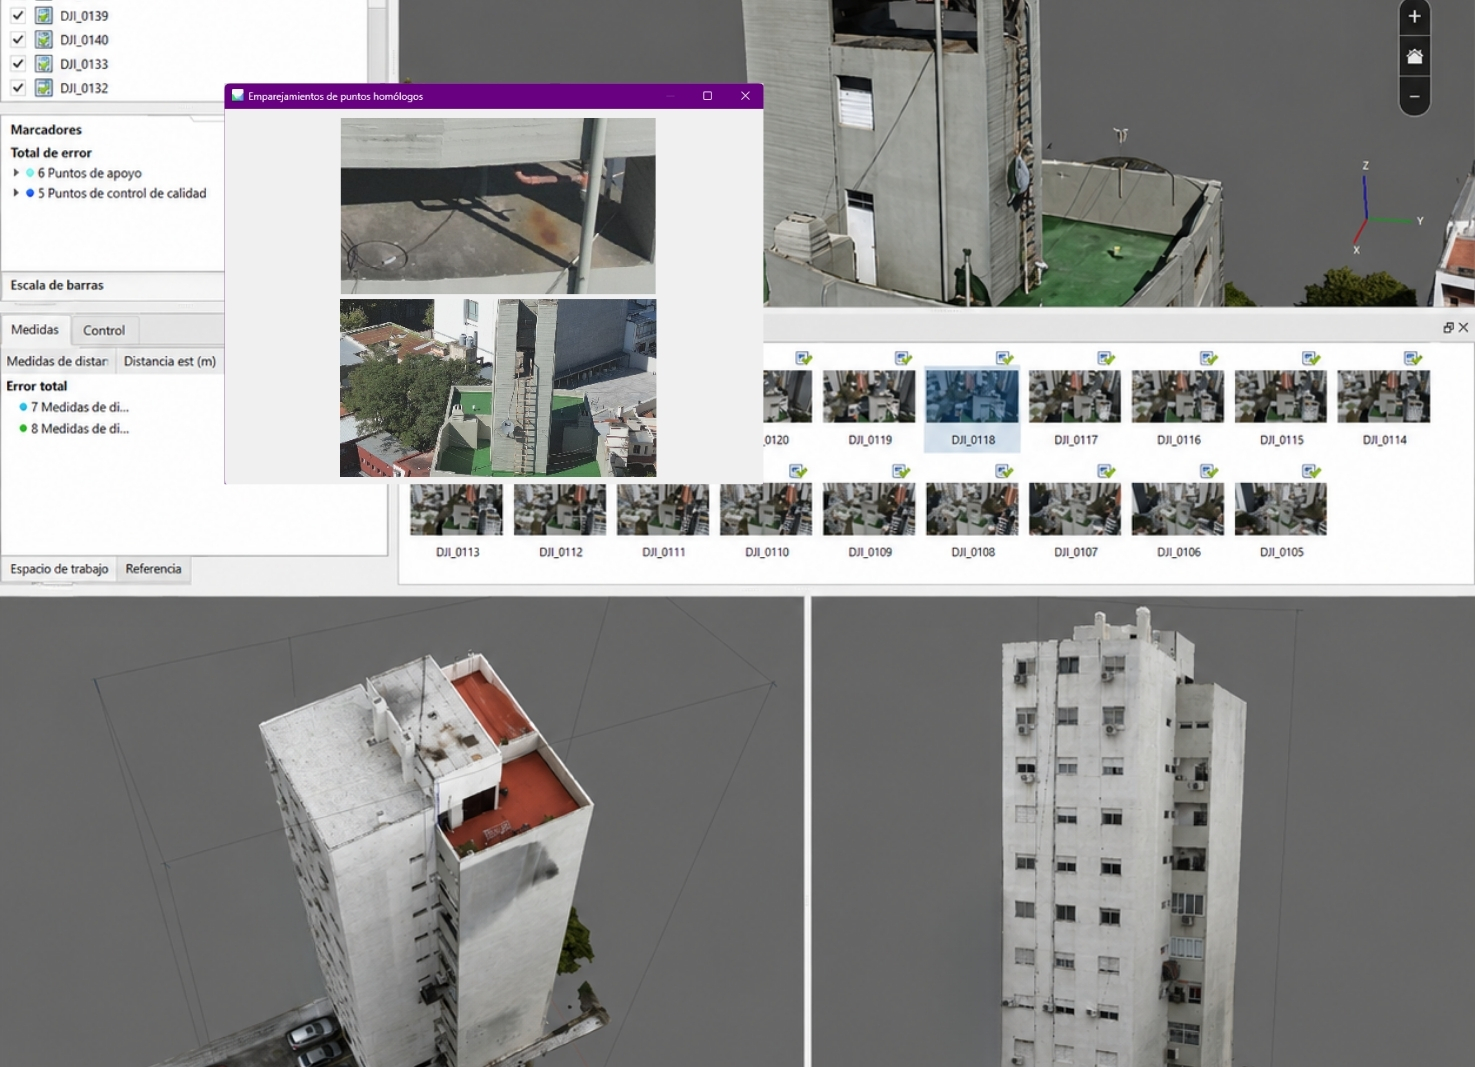Click the upper rooftop close-up image in dialog
The image size is (1475, 1067).
pyautogui.click(x=498, y=206)
